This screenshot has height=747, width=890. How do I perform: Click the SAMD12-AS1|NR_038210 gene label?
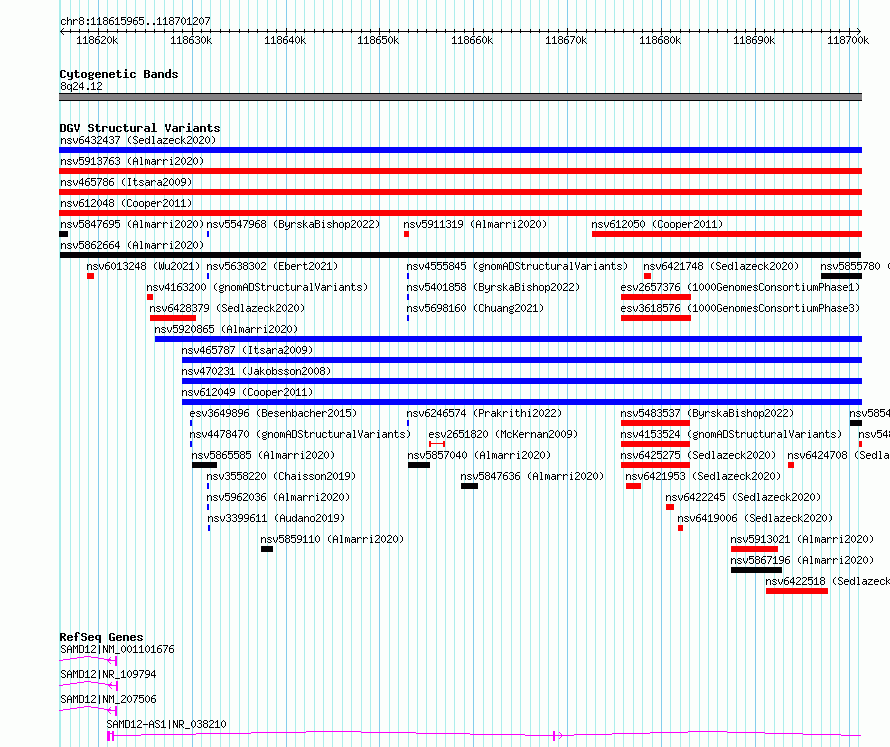coord(166,724)
